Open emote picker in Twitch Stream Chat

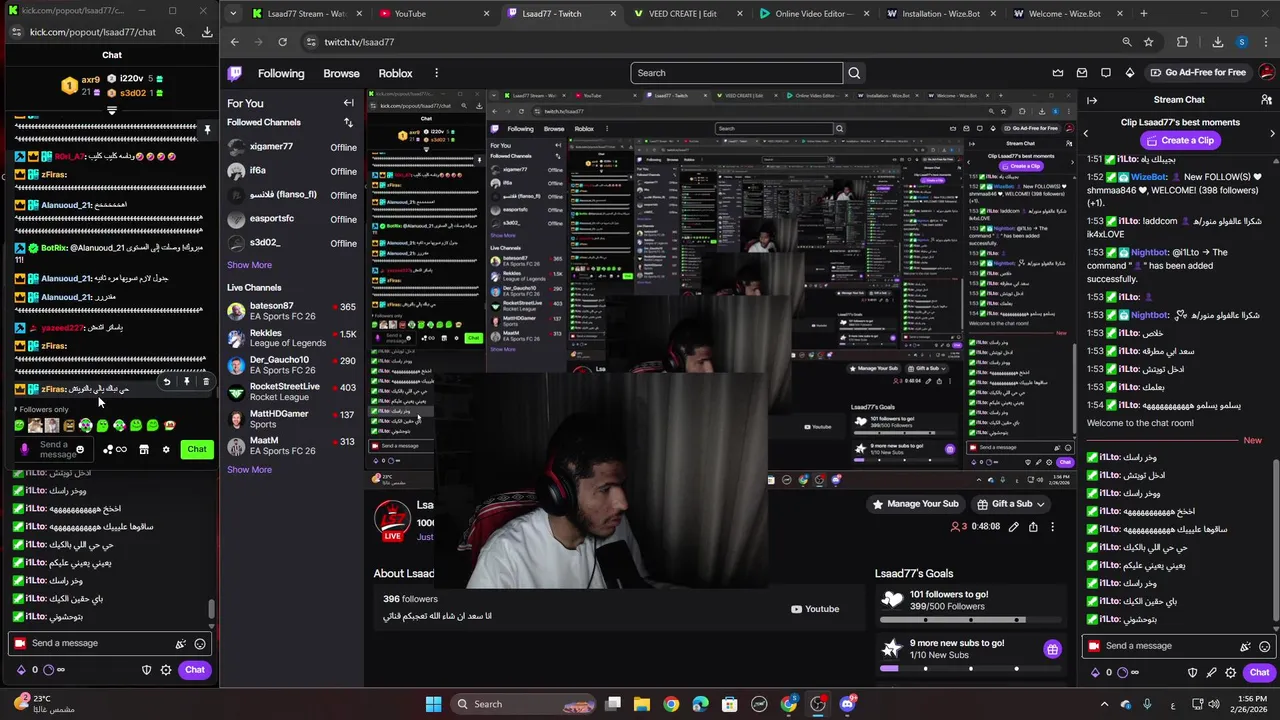tap(1265, 647)
